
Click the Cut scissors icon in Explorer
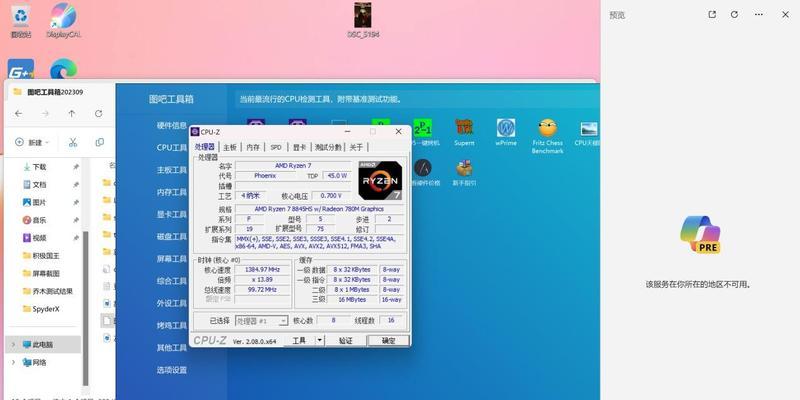73,142
